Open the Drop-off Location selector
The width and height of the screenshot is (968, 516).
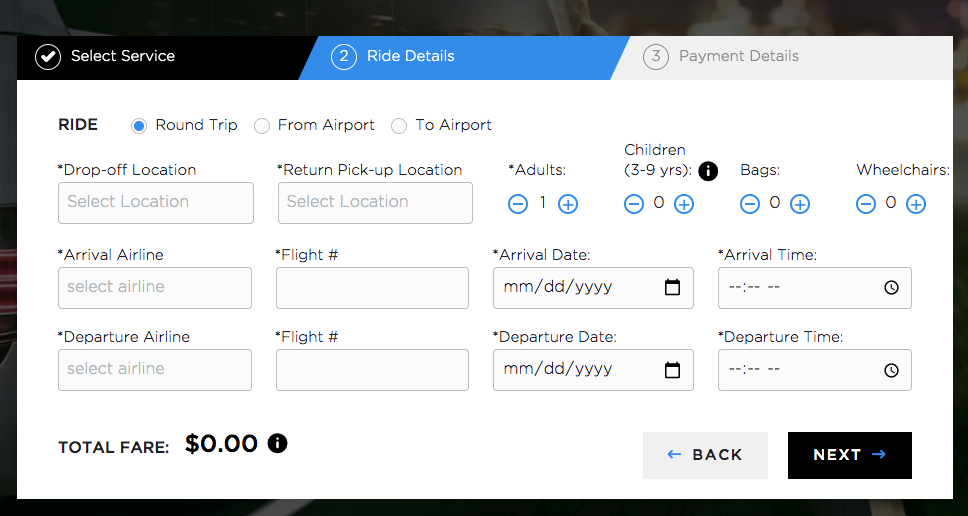[x=156, y=203]
